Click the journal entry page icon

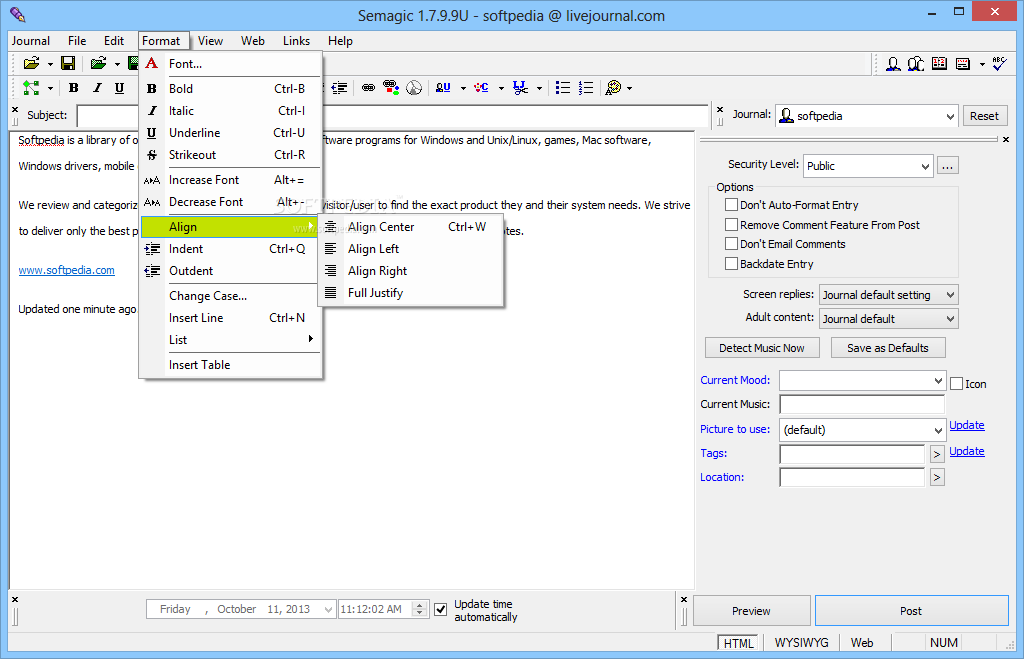(x=963, y=63)
